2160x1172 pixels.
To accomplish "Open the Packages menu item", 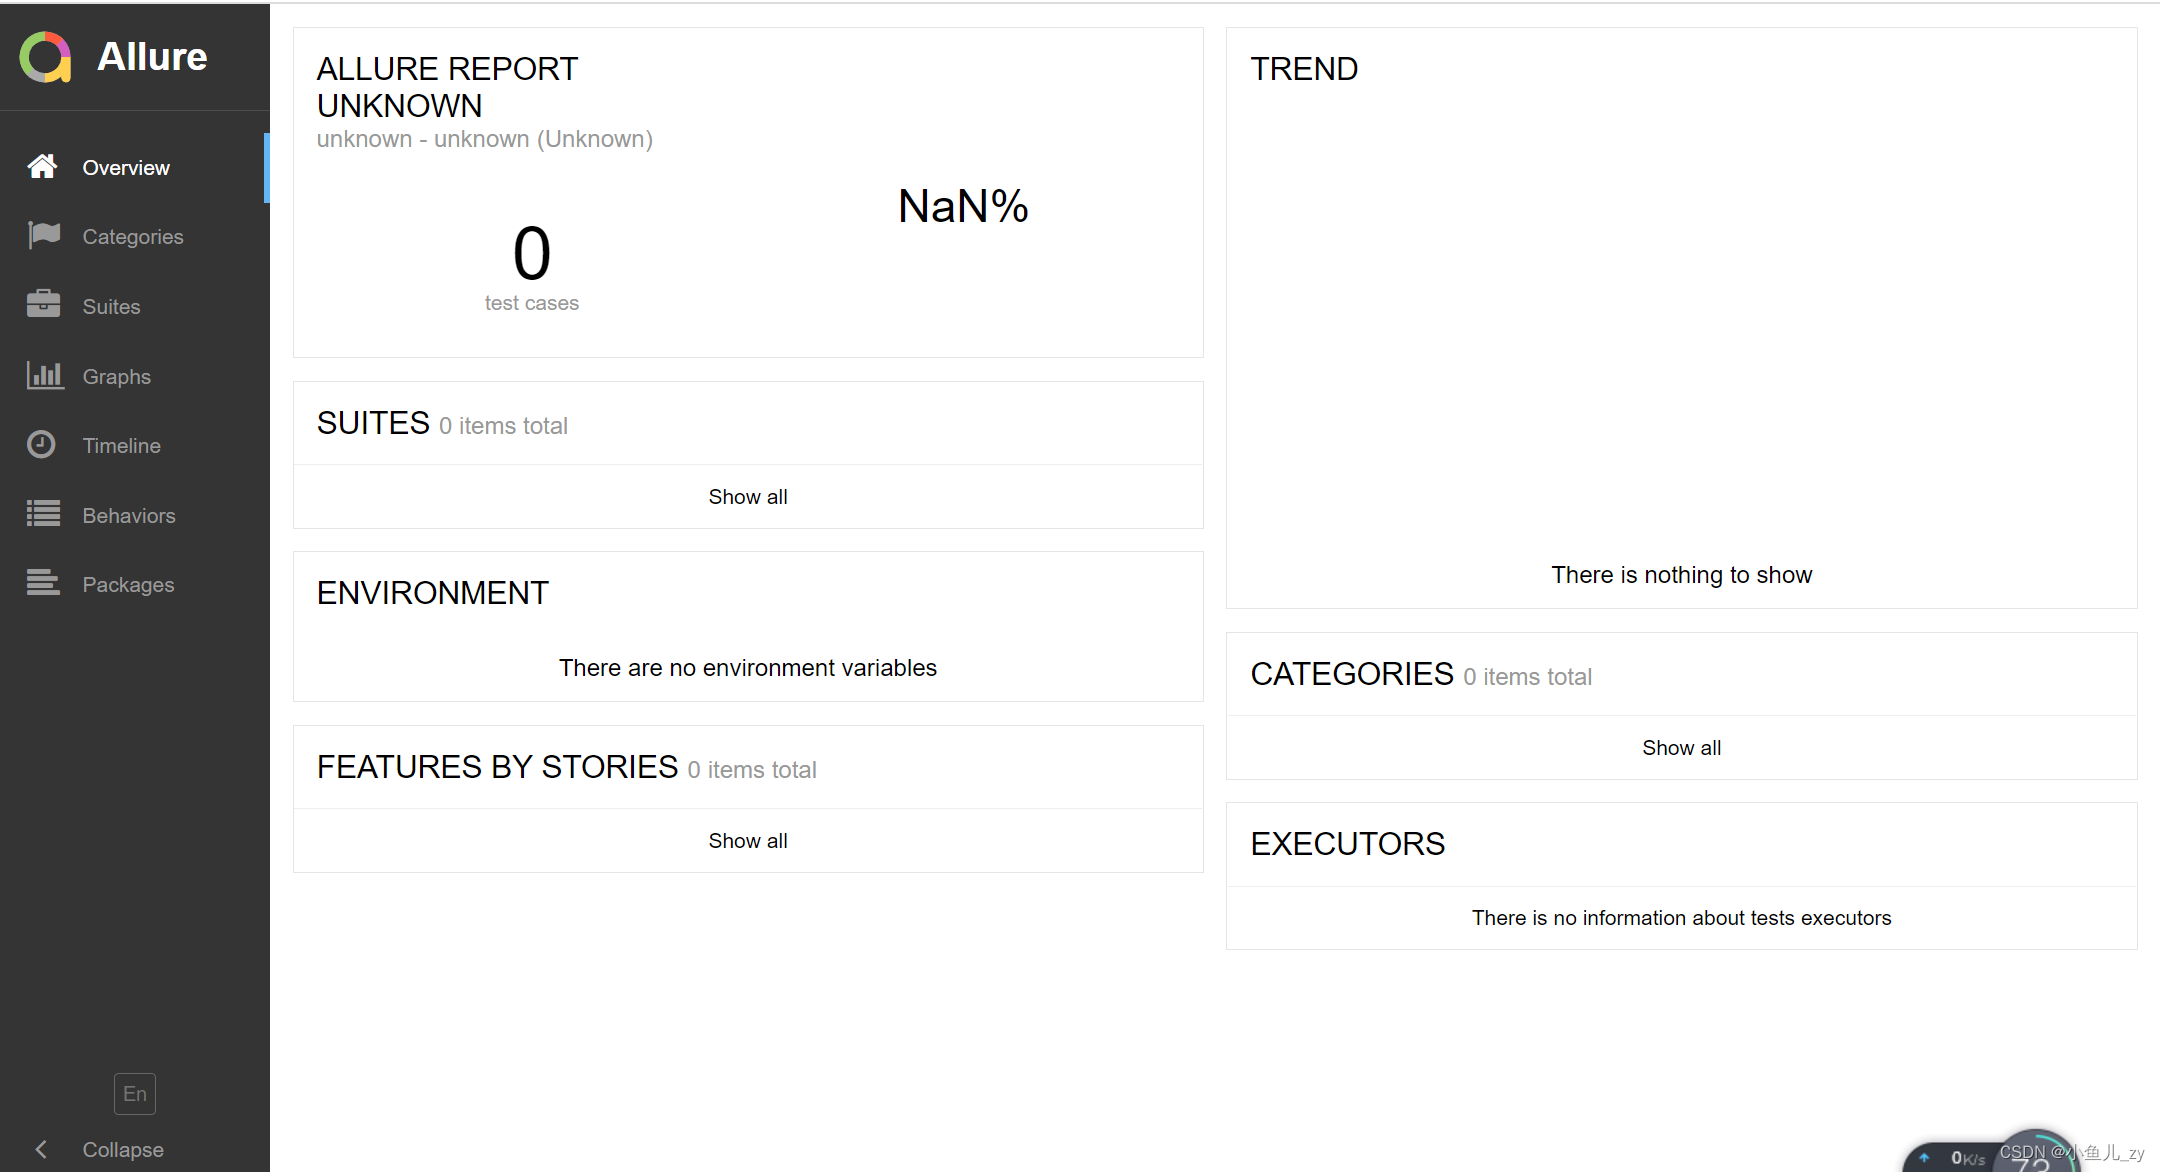I will point(135,585).
